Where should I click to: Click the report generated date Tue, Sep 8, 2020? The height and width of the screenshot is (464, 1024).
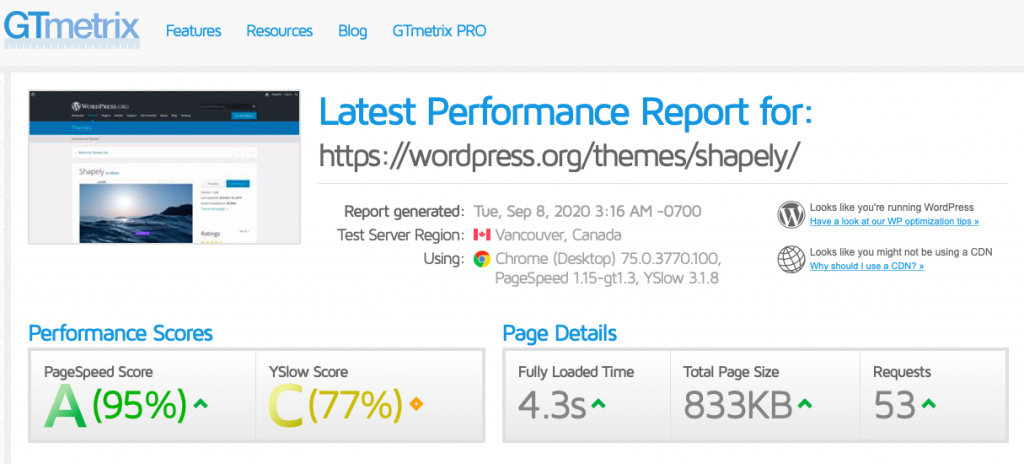pos(588,212)
